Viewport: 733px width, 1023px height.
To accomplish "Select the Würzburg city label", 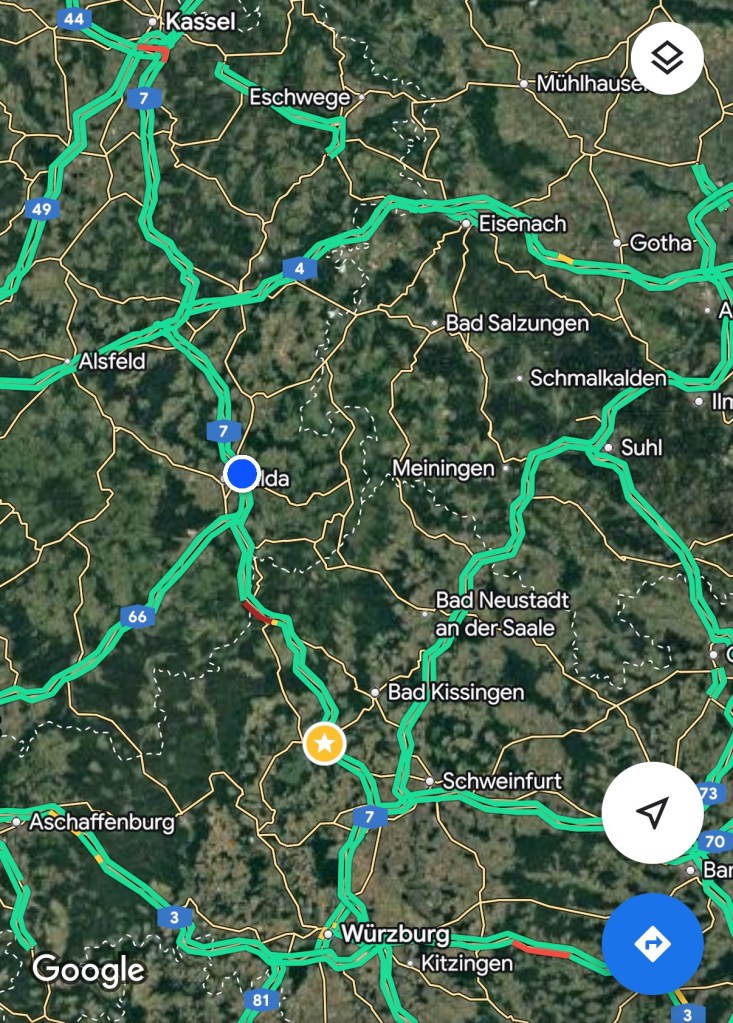I will click(x=395, y=934).
